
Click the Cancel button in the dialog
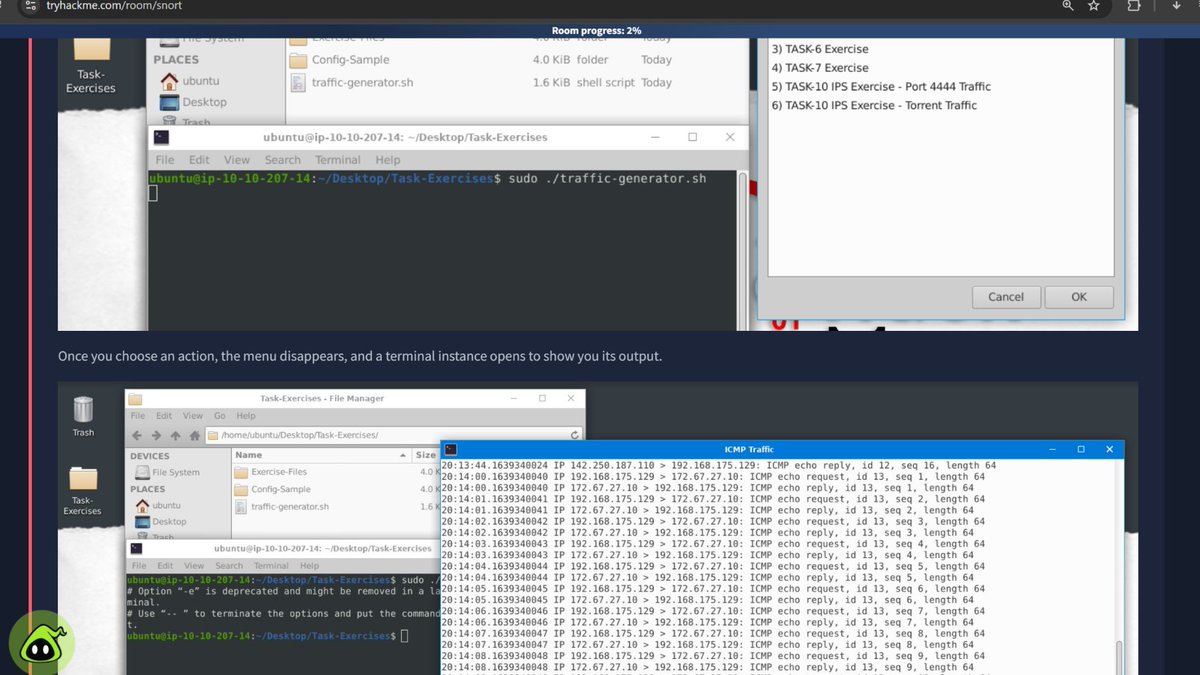[1006, 297]
